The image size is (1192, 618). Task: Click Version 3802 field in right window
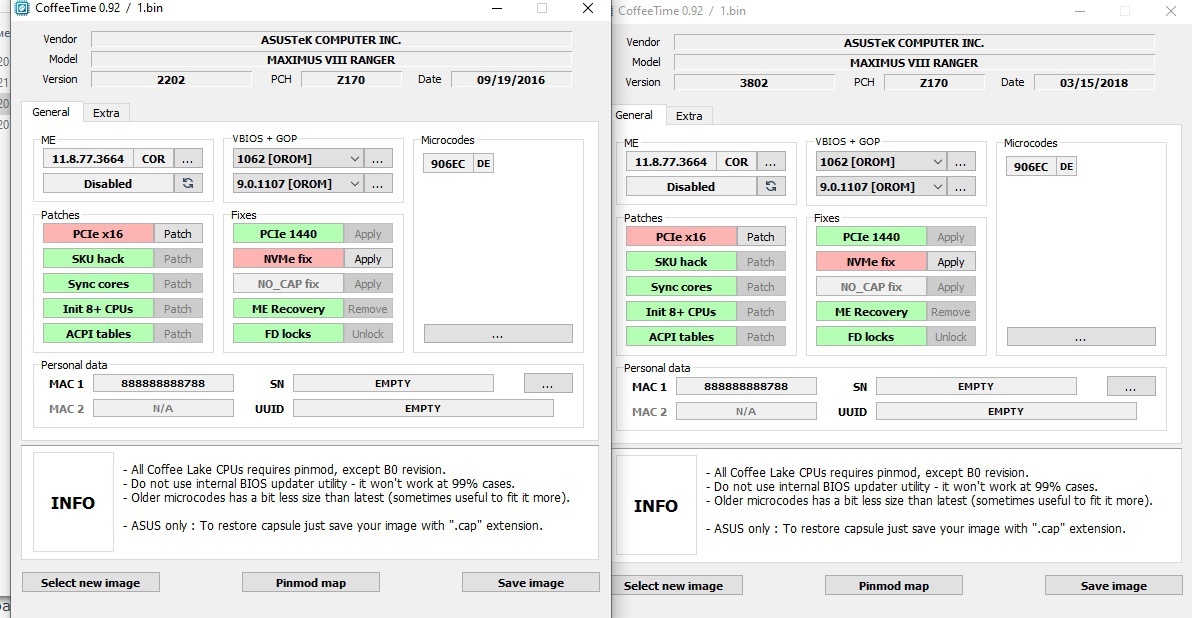pyautogui.click(x=754, y=82)
